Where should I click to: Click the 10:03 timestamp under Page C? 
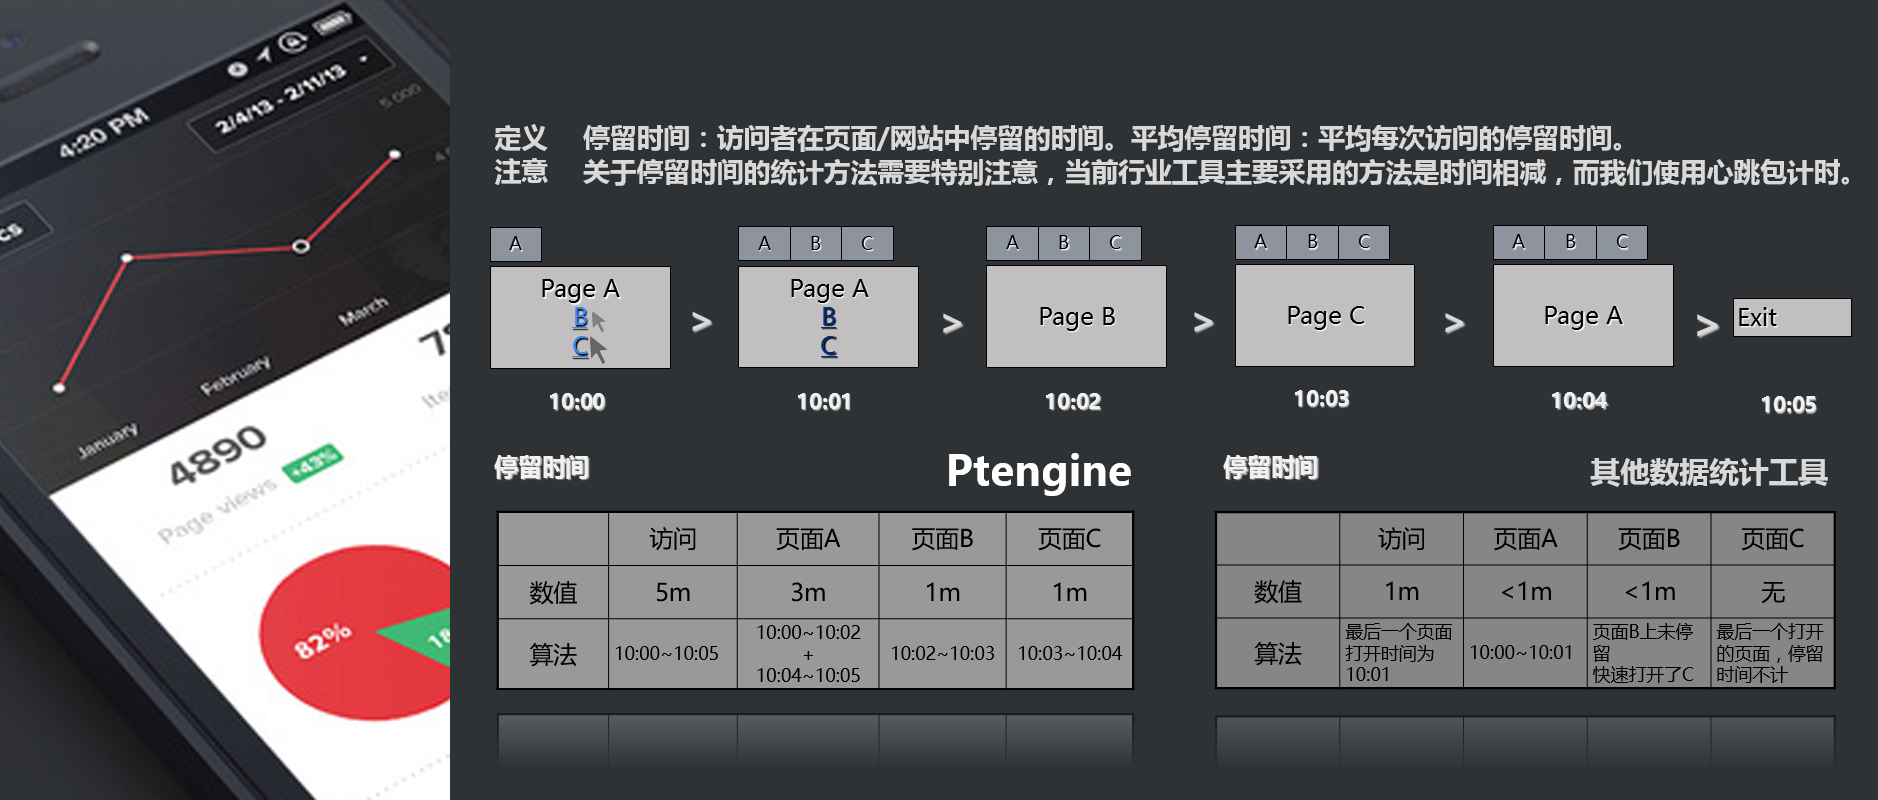point(1322,399)
